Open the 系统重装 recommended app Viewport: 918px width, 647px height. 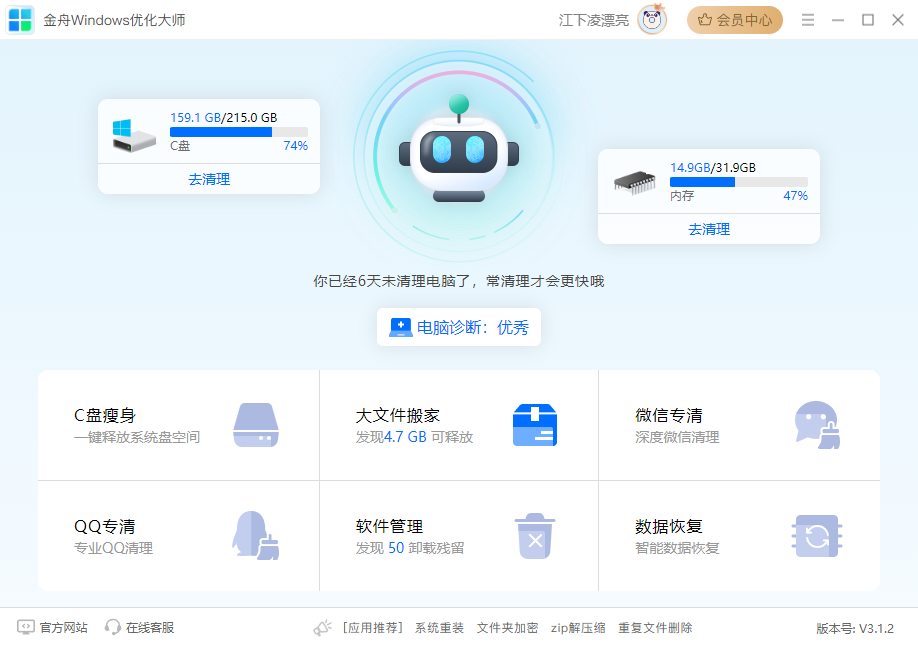[x=439, y=628]
